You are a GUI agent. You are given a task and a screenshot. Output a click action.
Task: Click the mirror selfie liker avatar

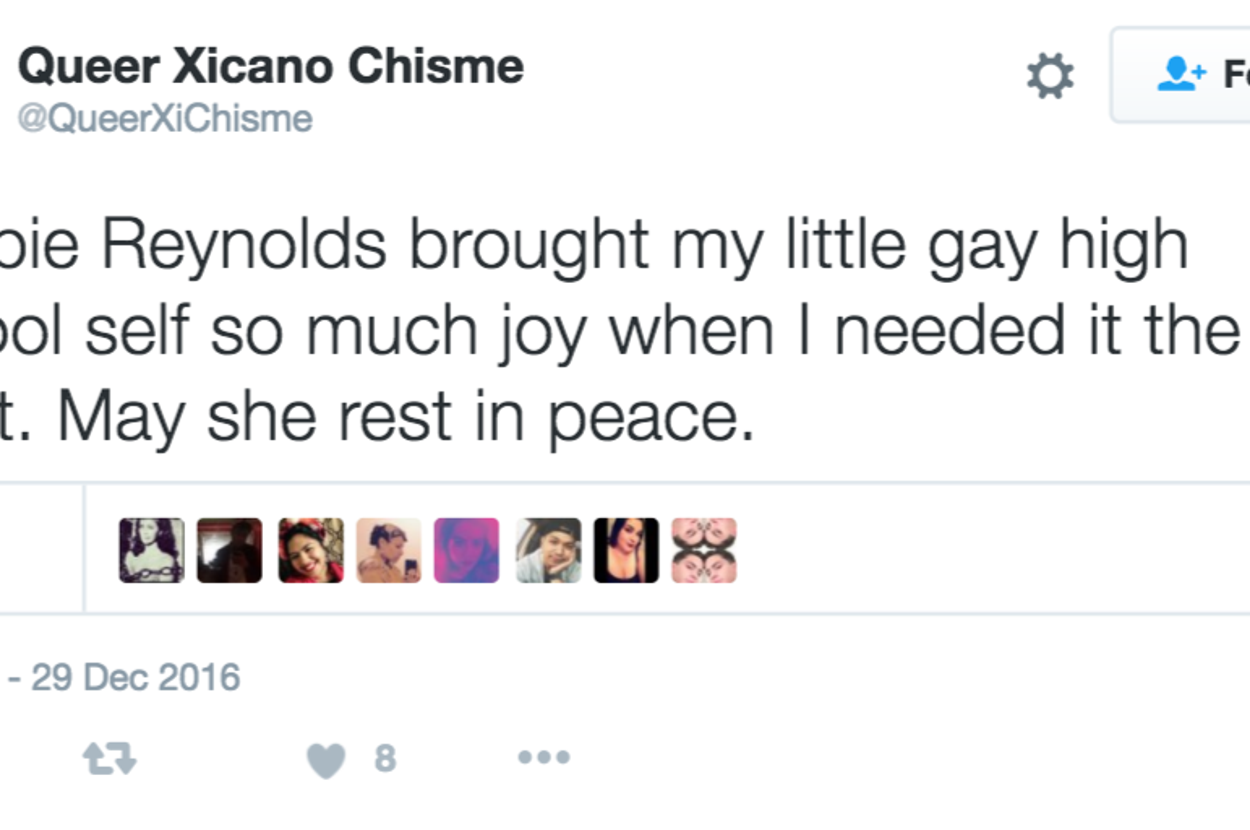click(388, 550)
